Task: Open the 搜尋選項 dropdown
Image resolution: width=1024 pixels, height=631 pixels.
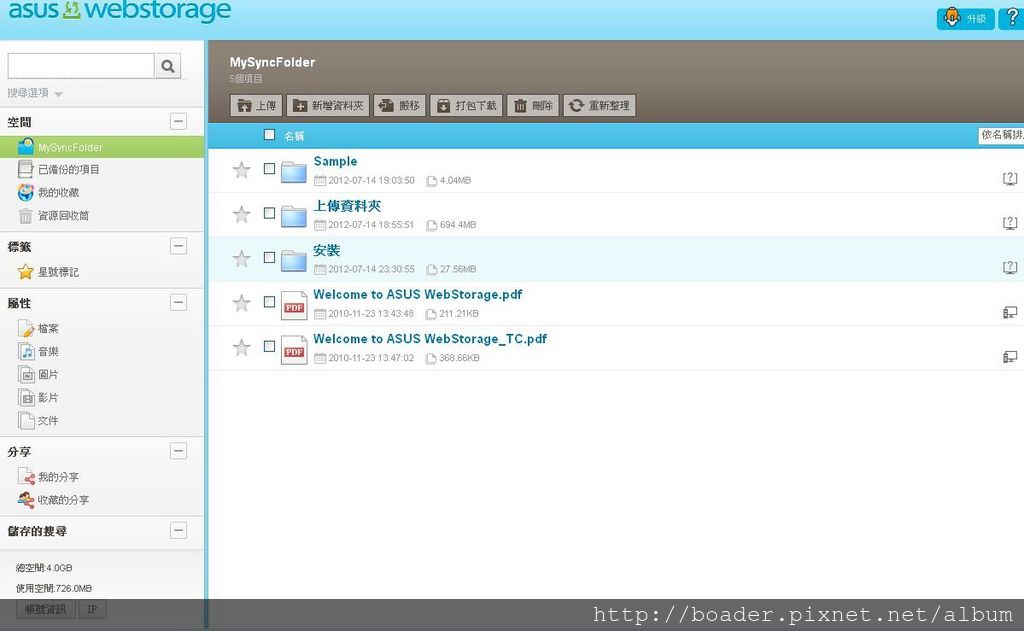Action: click(x=35, y=93)
